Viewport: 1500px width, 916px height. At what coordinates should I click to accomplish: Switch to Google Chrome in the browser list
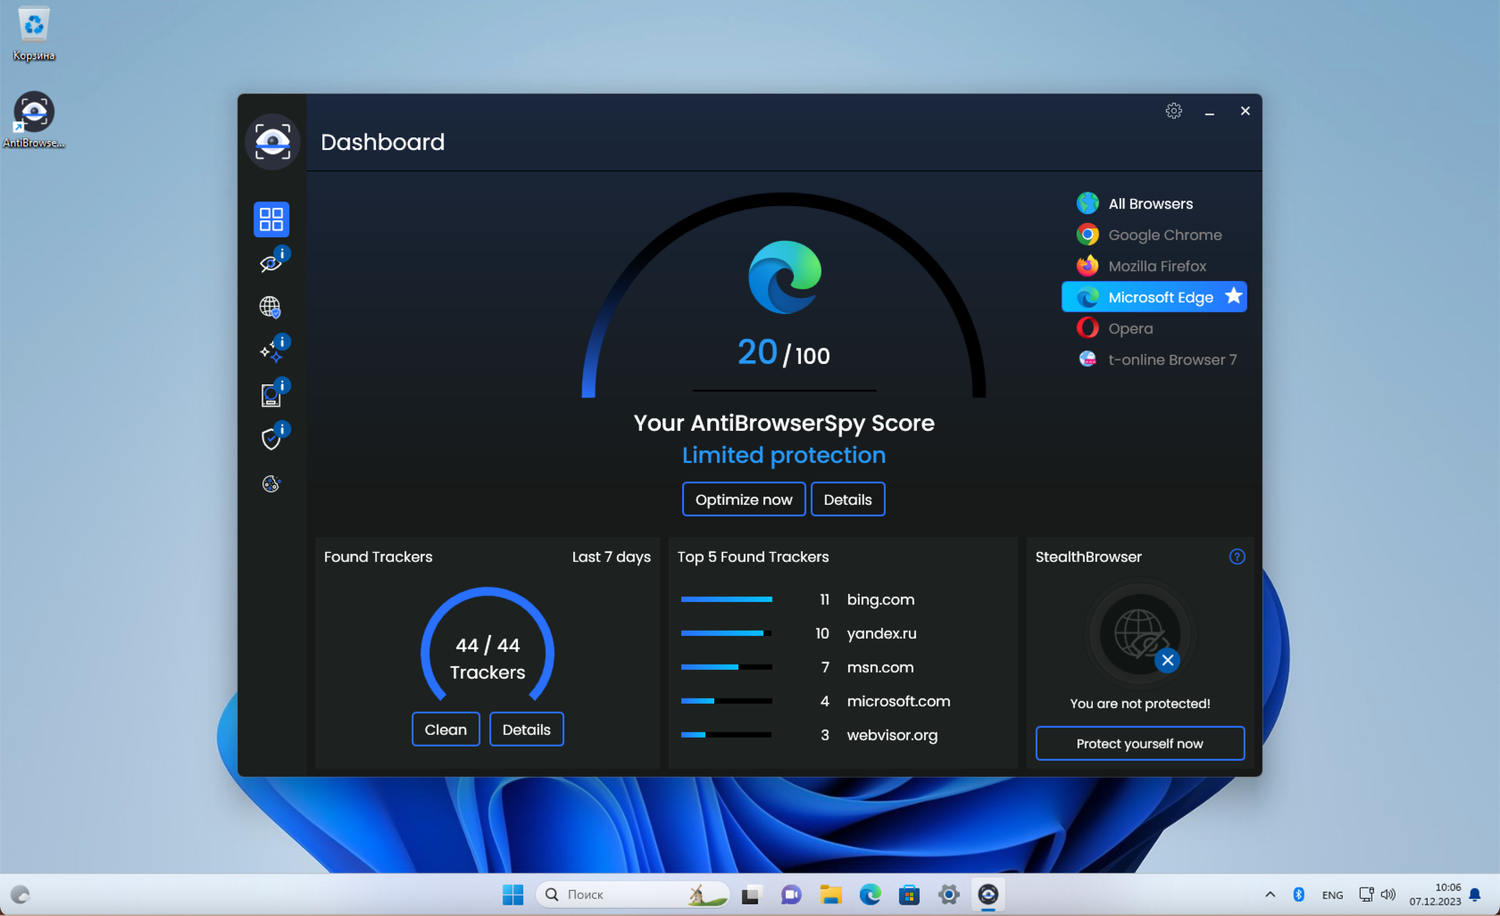point(1150,234)
